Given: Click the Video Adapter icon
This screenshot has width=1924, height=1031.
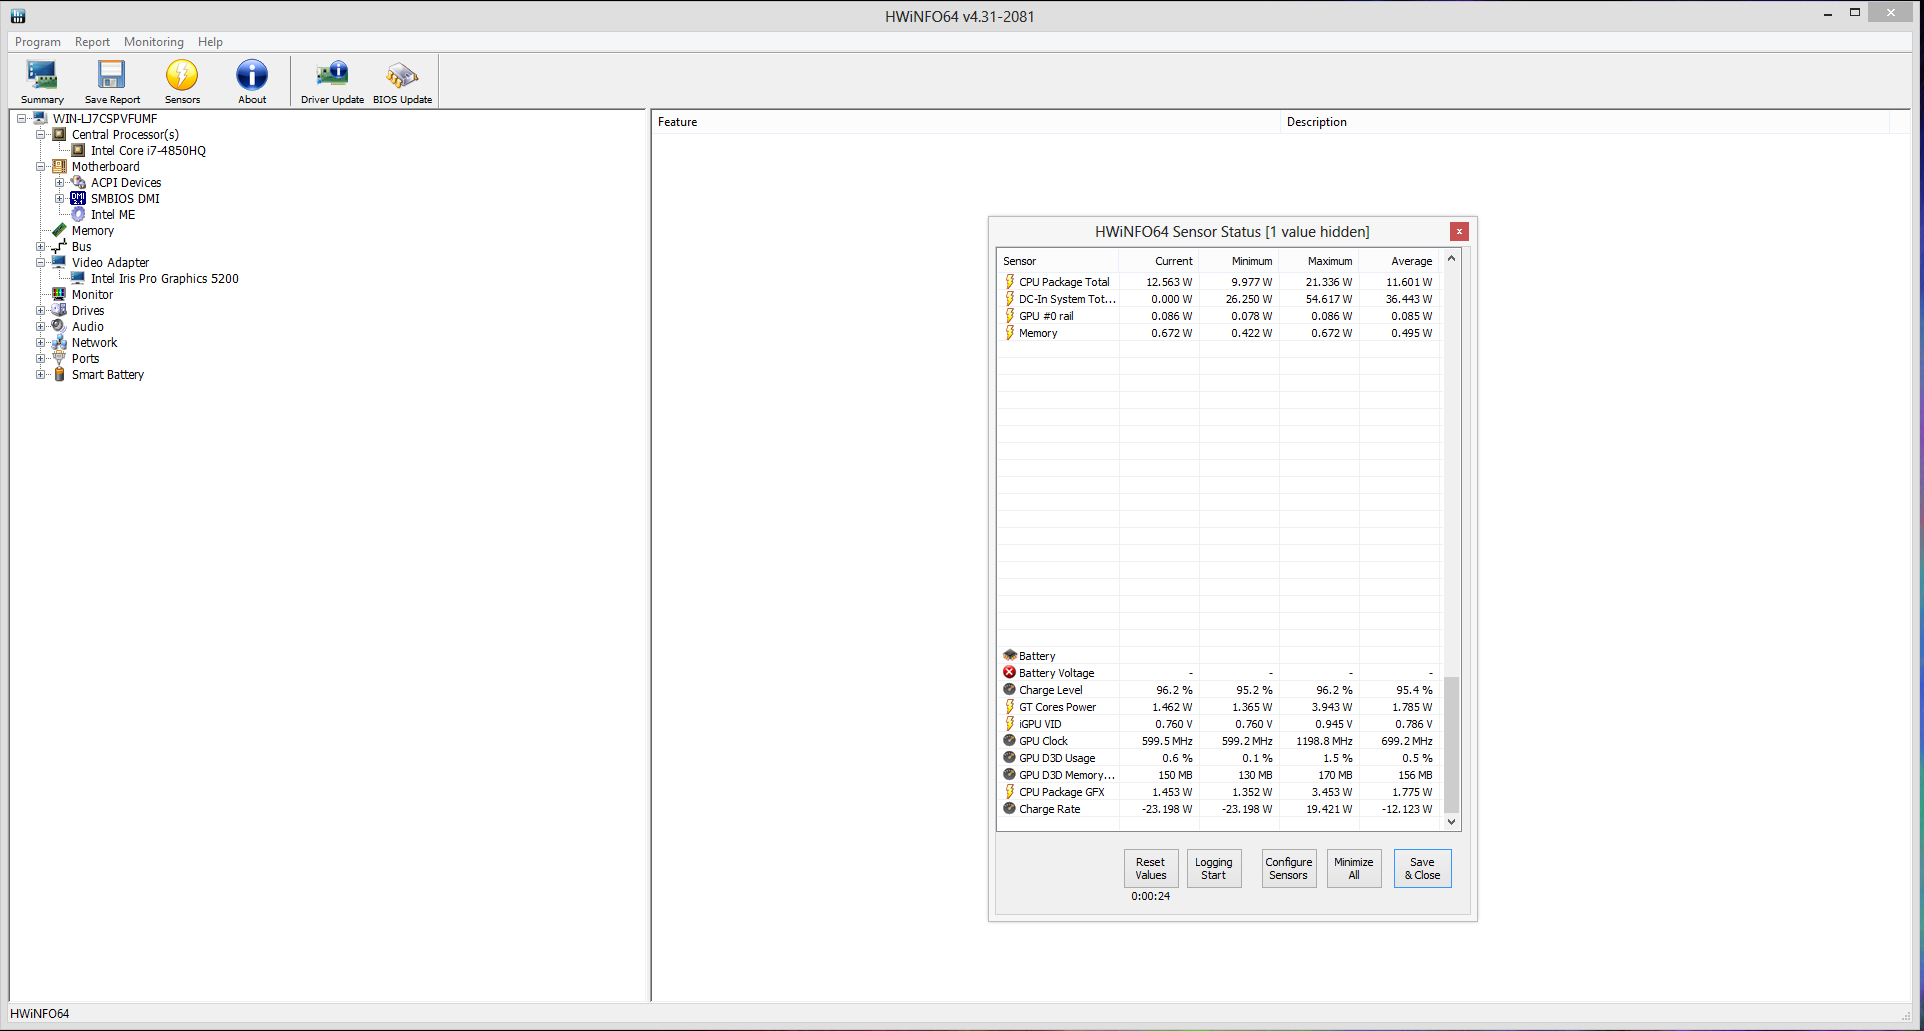Looking at the screenshot, I should pyautogui.click(x=59, y=263).
